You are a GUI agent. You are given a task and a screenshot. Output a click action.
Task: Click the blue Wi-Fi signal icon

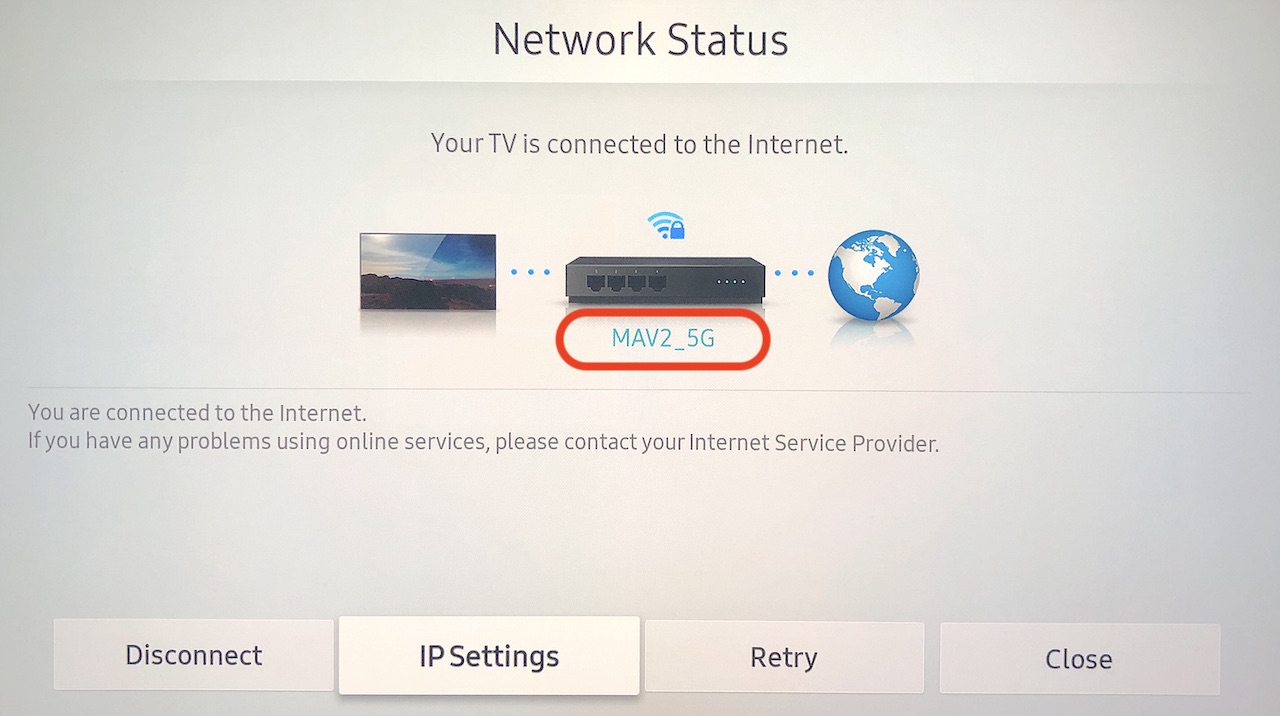(x=658, y=224)
